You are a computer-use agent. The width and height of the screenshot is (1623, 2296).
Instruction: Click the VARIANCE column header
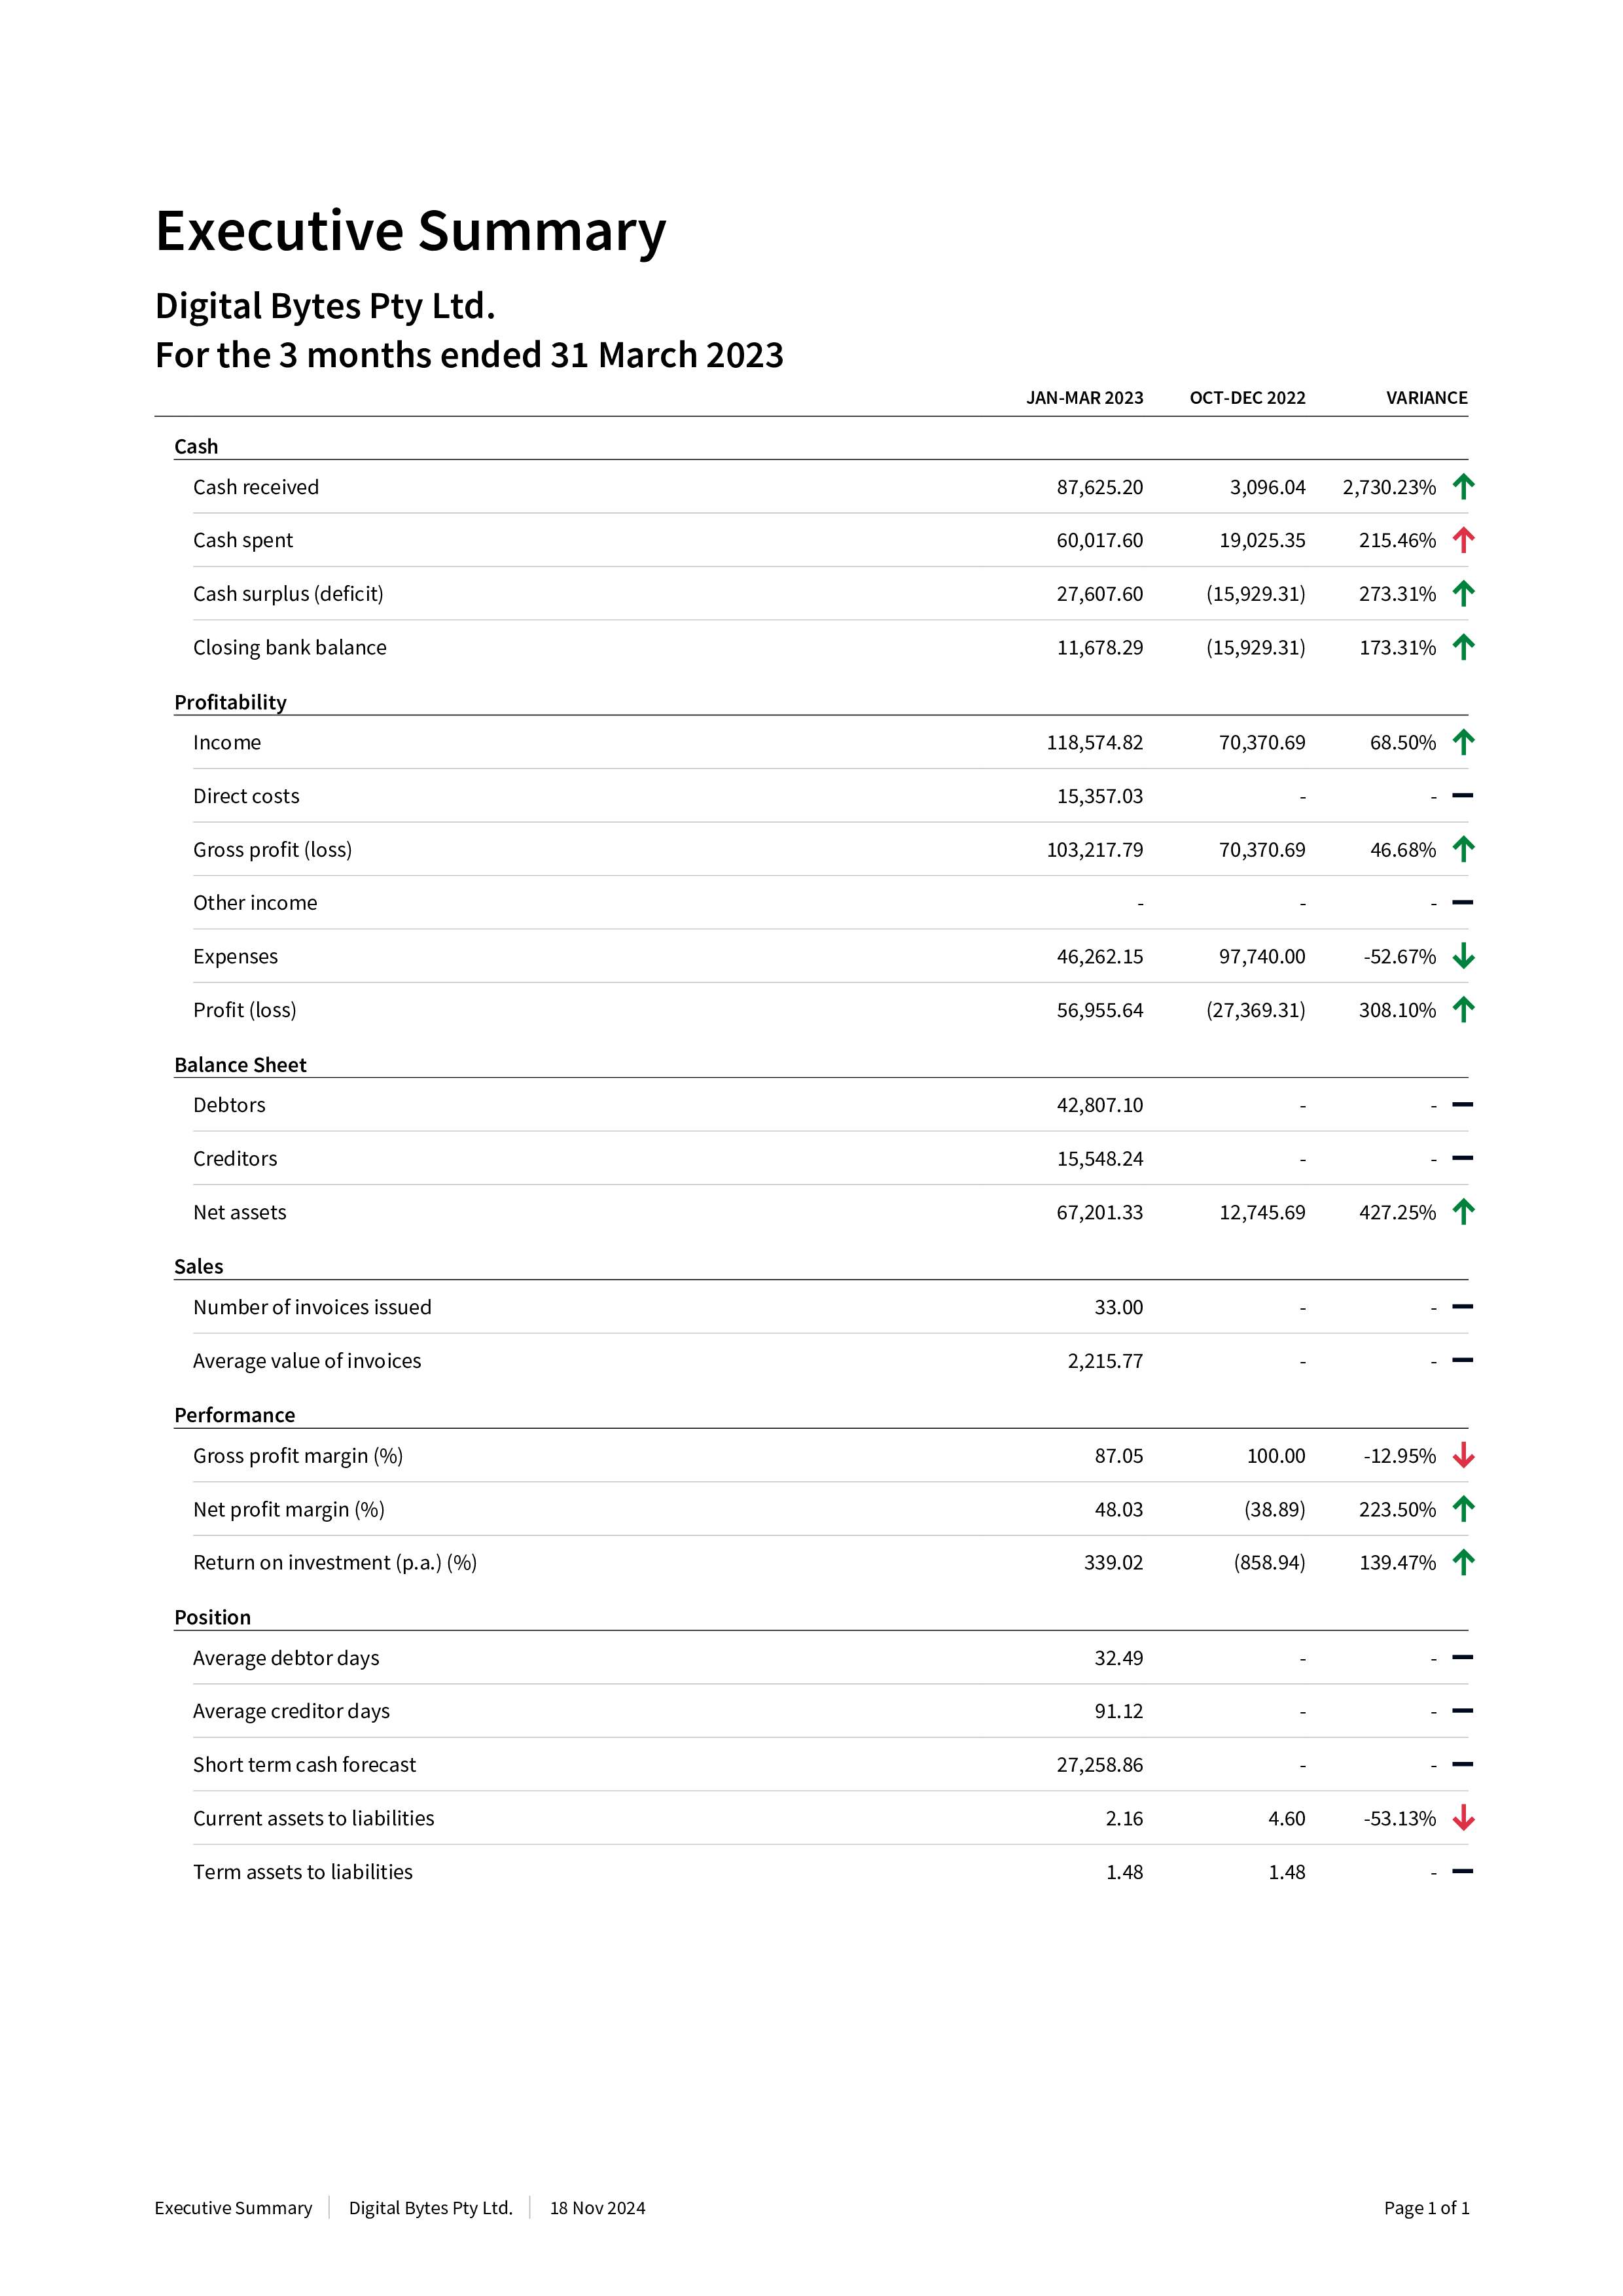1426,398
